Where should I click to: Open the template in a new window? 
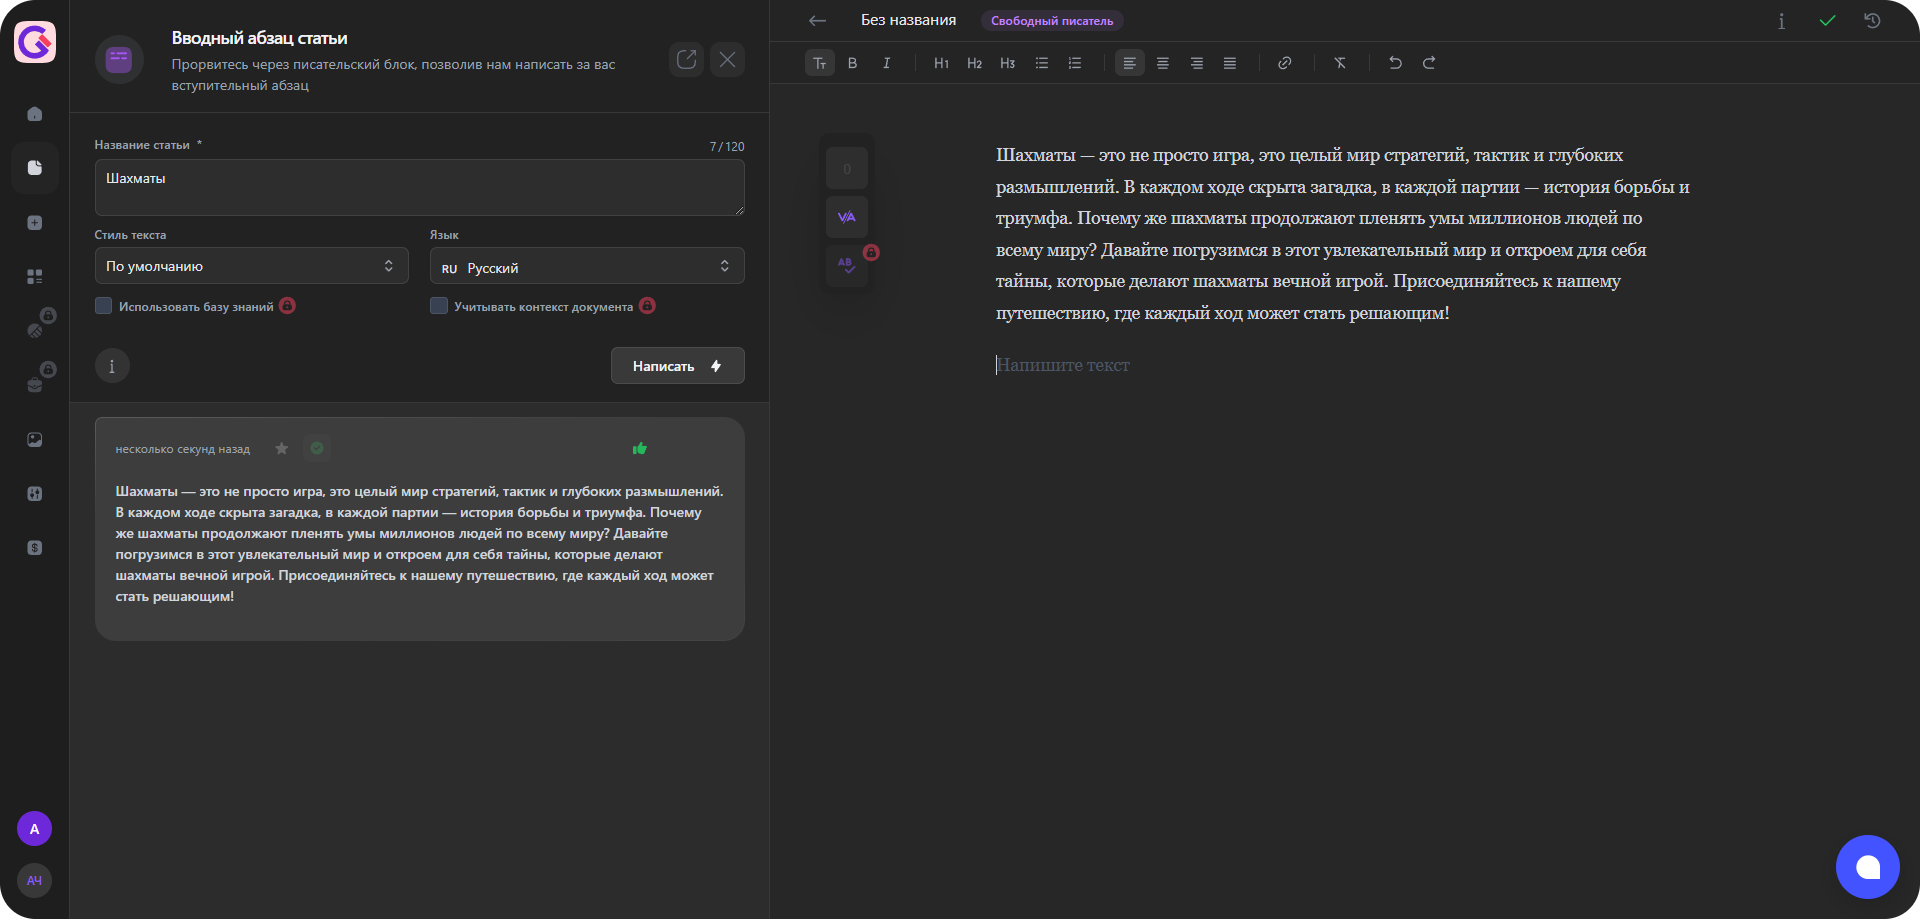click(x=686, y=60)
